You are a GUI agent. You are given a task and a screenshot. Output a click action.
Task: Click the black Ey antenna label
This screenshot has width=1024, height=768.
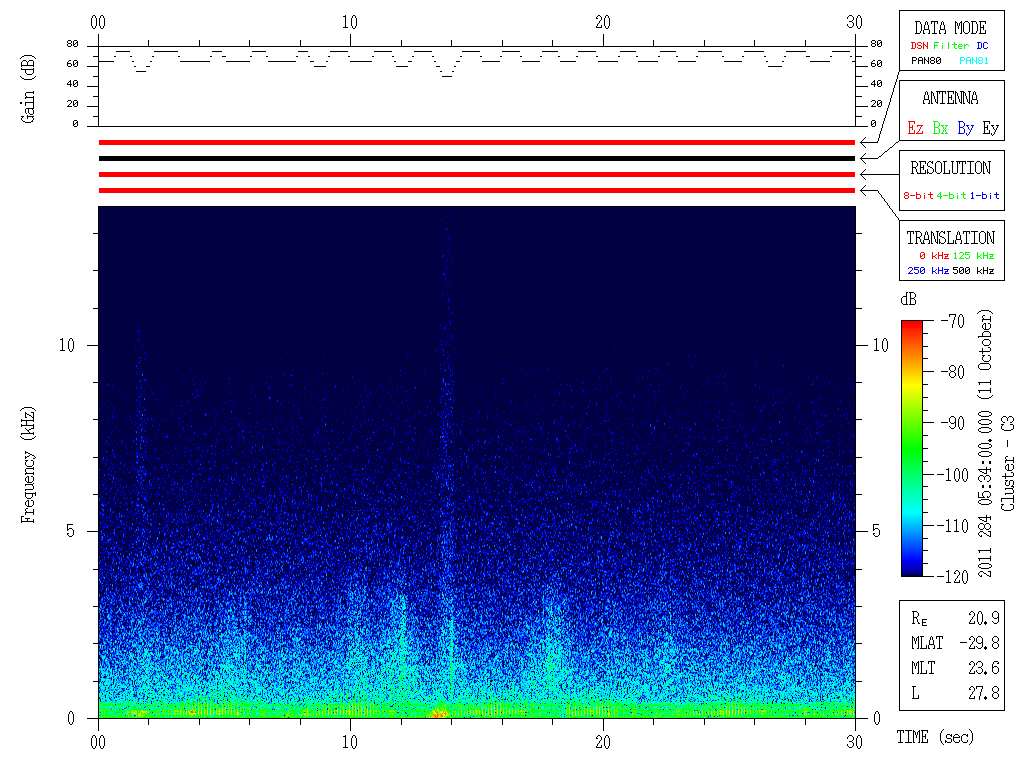tap(991, 129)
